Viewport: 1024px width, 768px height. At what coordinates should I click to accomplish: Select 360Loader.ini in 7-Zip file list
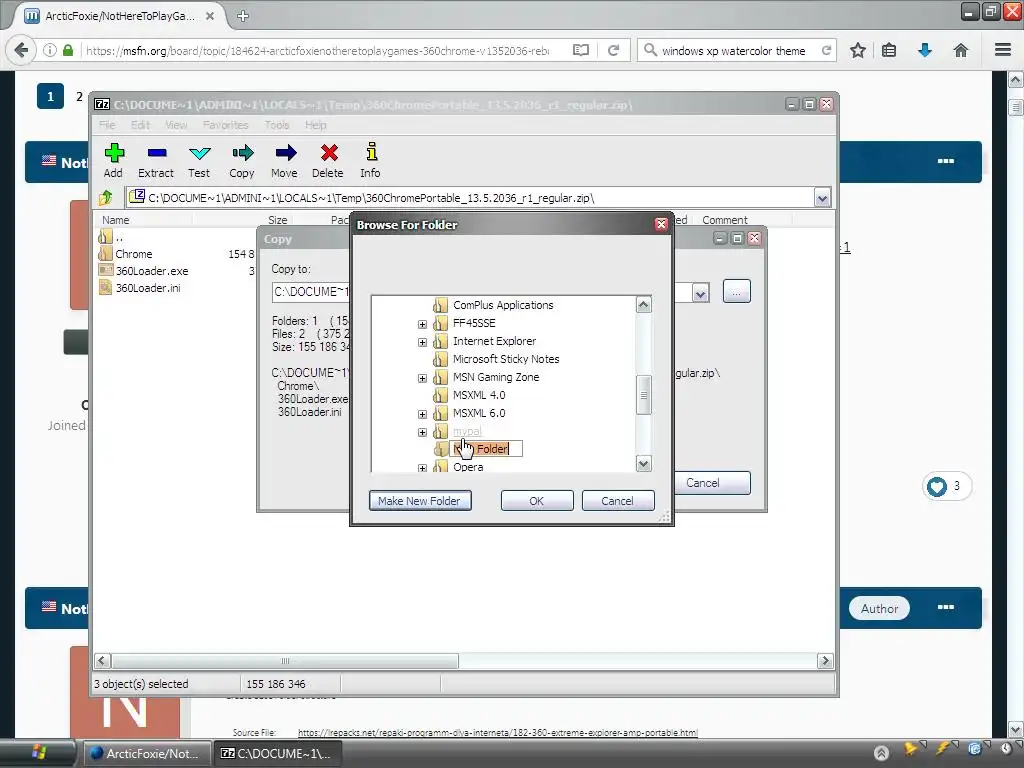pos(148,288)
